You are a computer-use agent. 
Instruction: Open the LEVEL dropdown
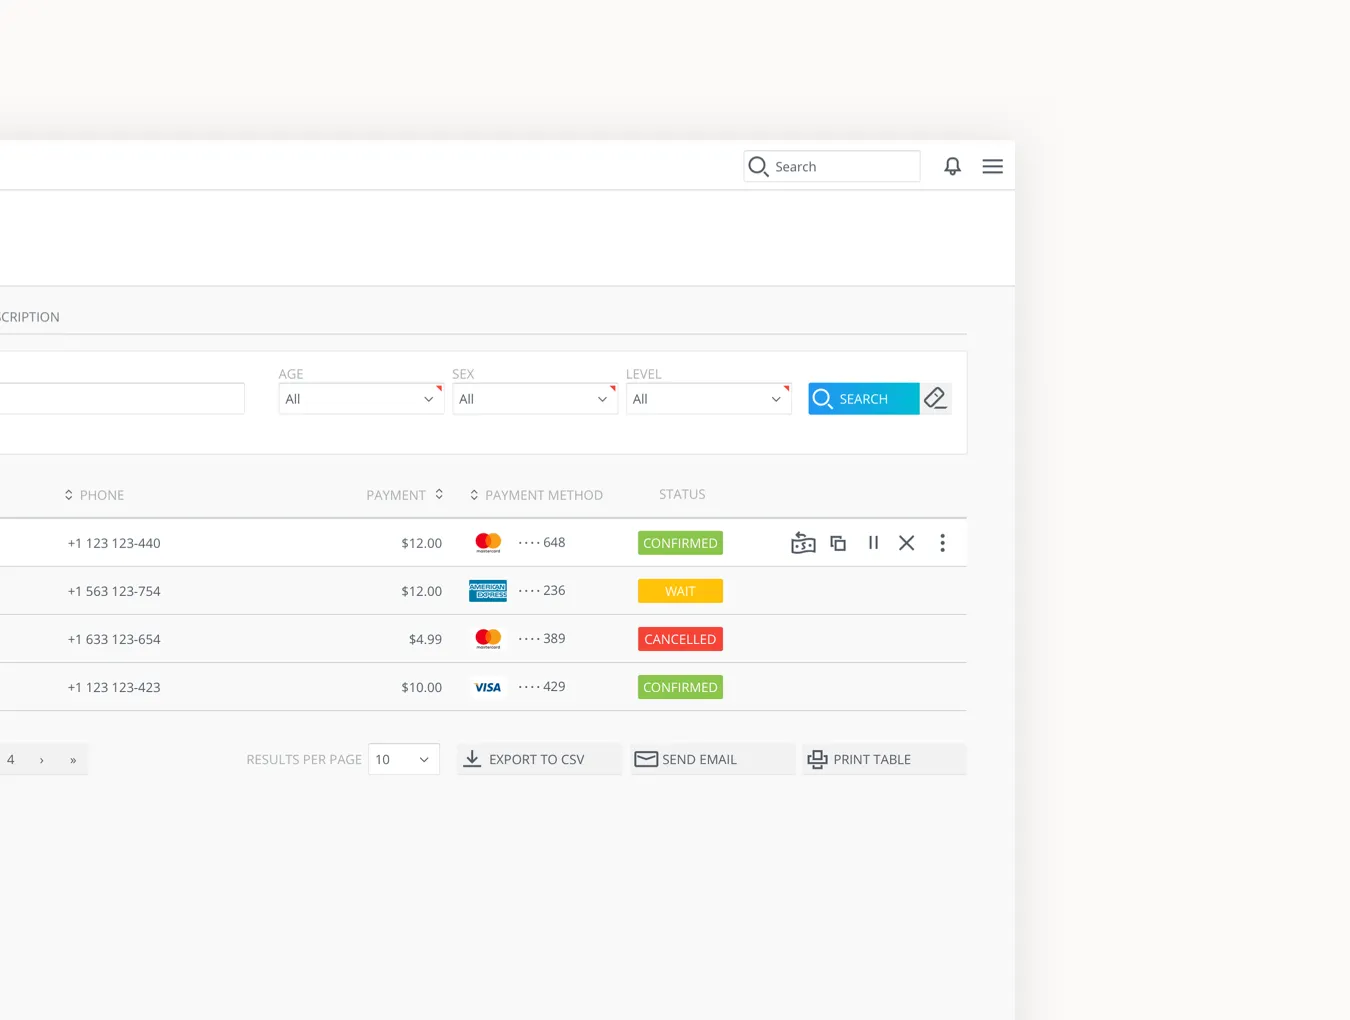pos(709,398)
